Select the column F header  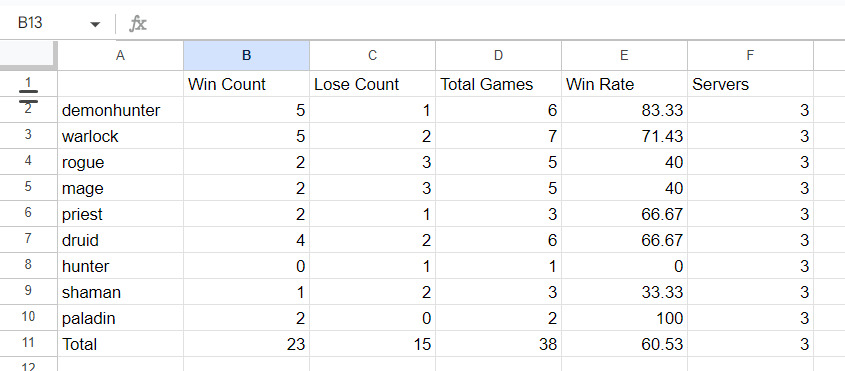(751, 56)
